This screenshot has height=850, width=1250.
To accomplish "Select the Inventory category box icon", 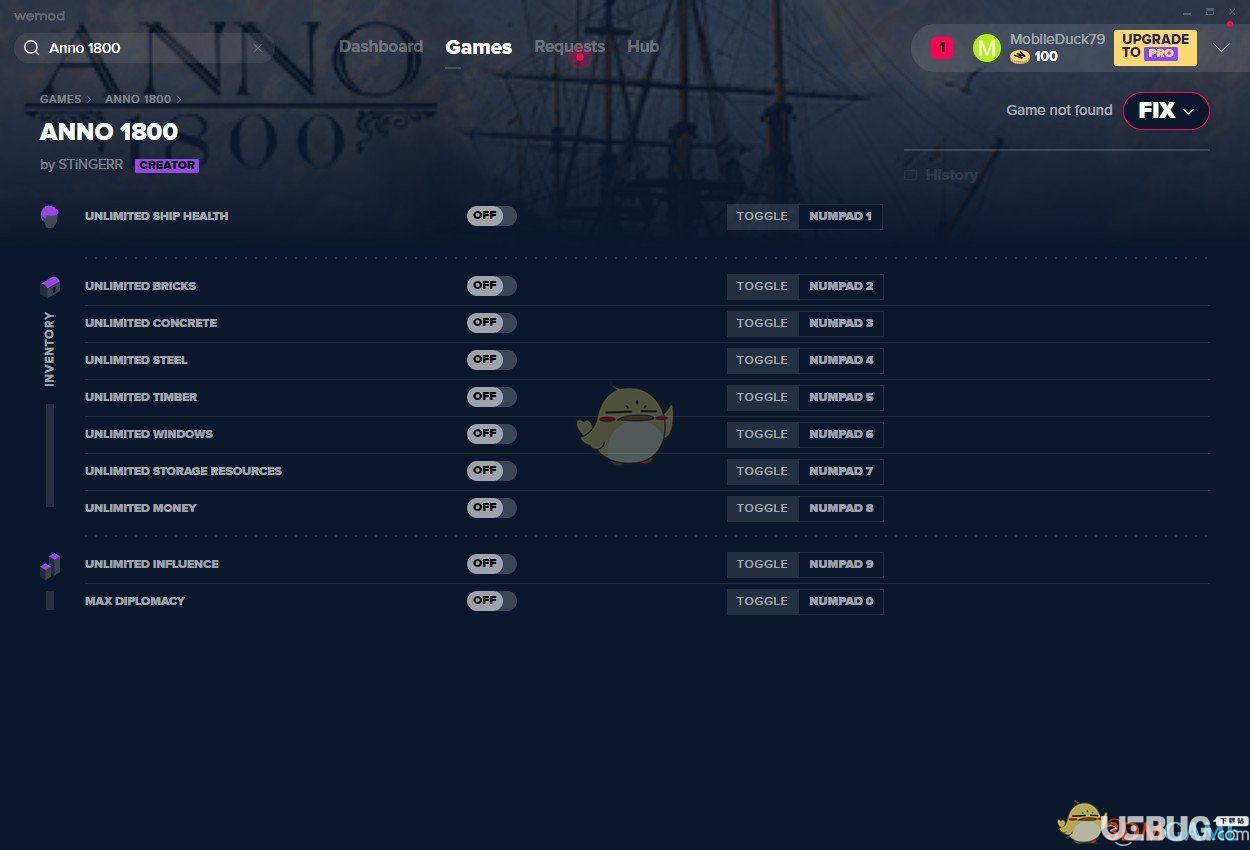I will click(50, 287).
